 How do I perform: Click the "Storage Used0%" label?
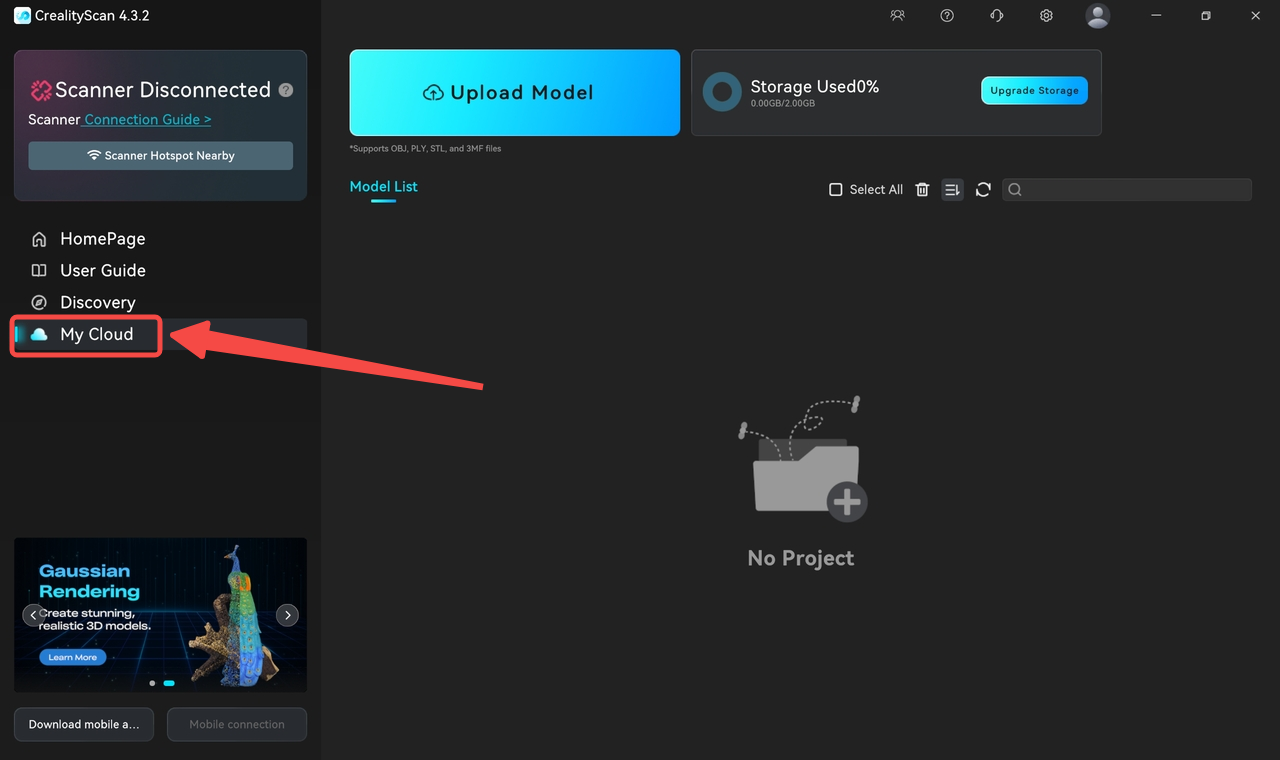[815, 87]
